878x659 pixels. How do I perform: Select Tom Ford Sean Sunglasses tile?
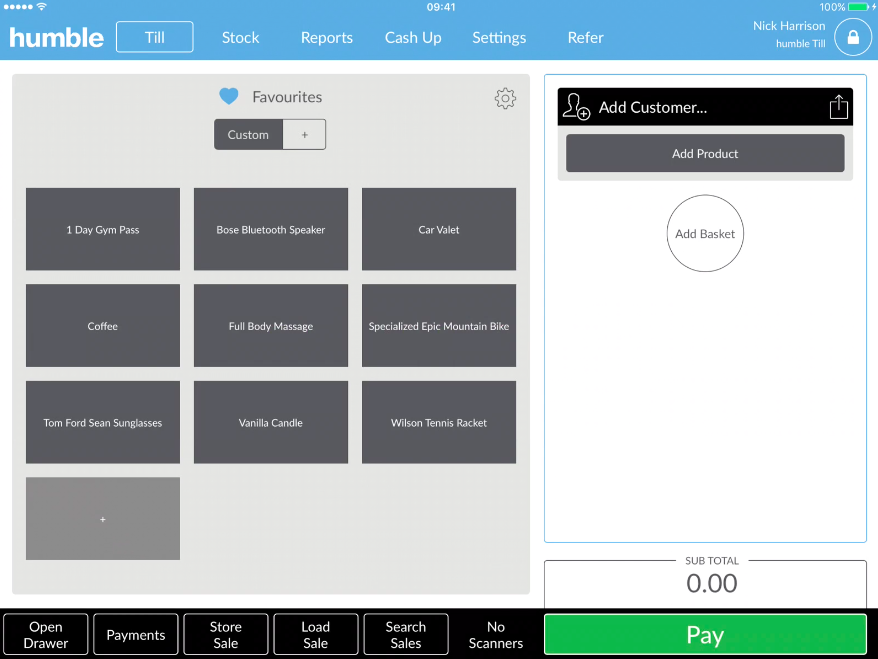(x=103, y=422)
